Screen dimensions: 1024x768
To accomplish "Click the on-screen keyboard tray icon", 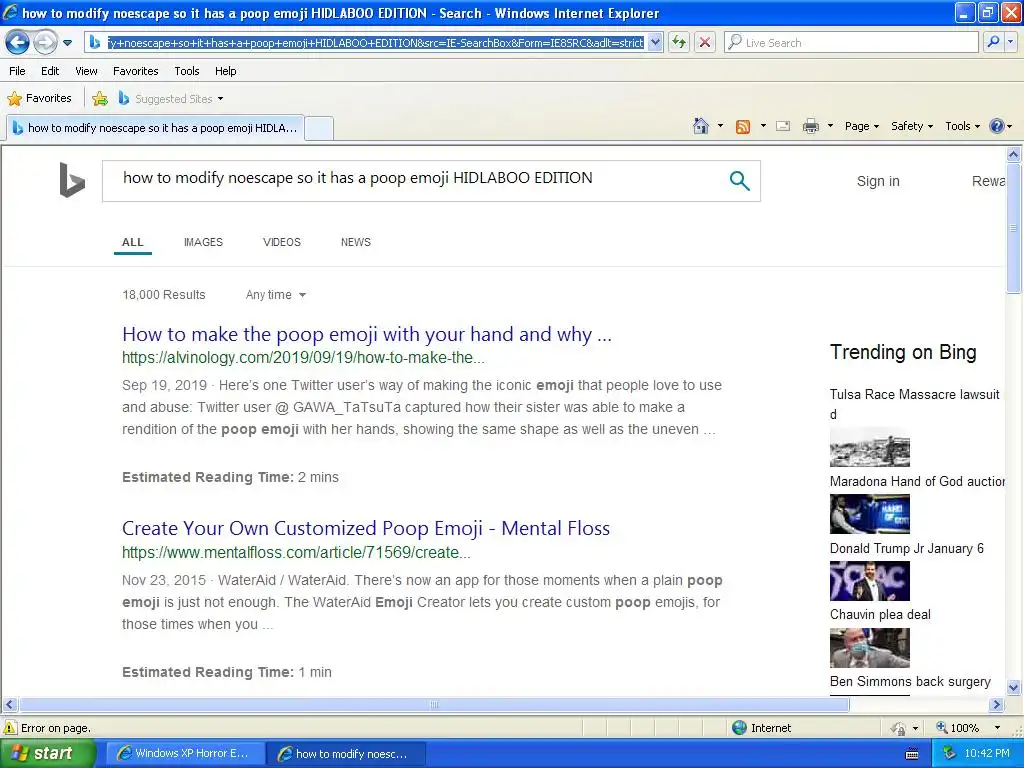I will pyautogui.click(x=912, y=754).
